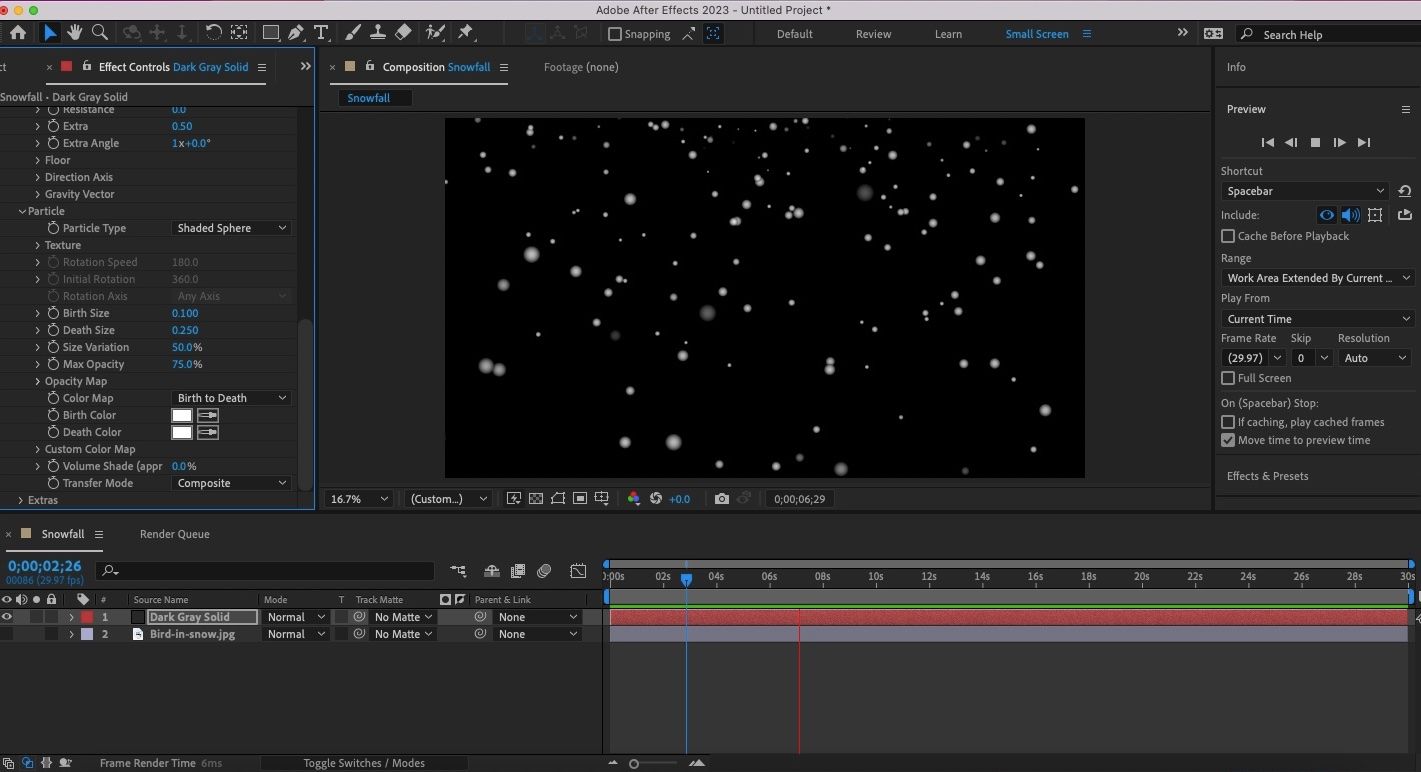
Task: Select the Rectangle shape tool
Action: point(270,33)
